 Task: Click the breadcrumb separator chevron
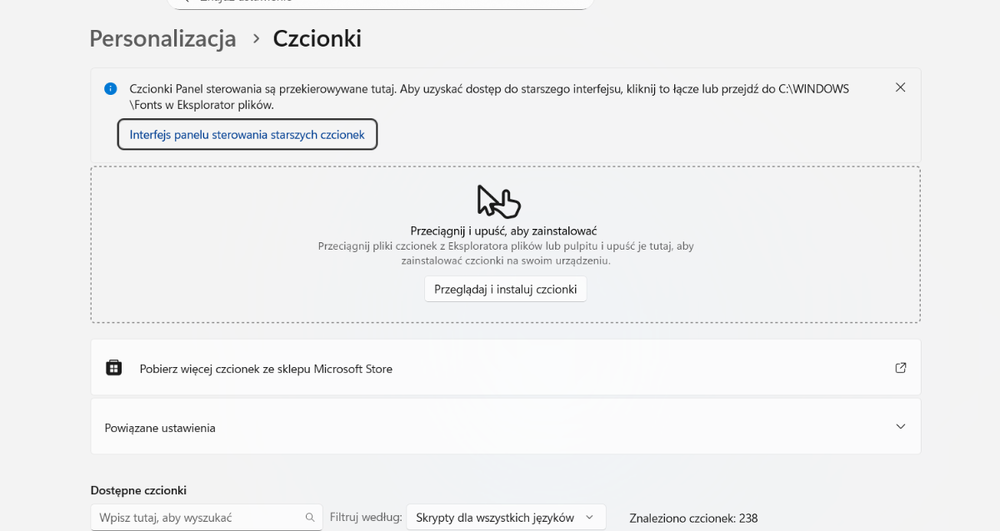point(256,39)
